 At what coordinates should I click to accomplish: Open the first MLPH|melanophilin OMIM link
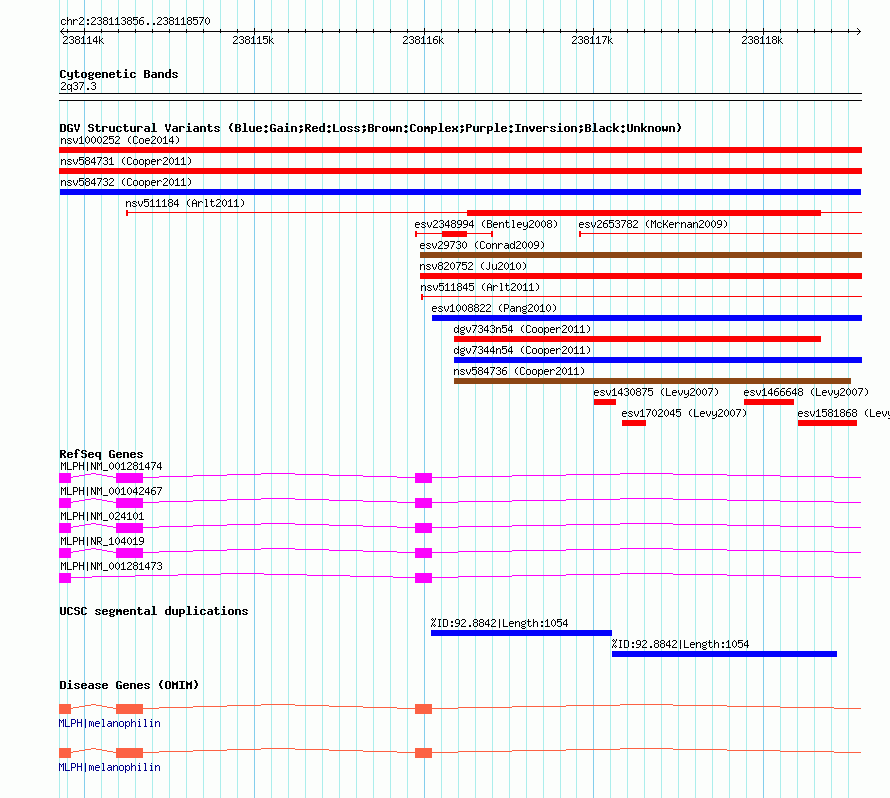[110, 724]
